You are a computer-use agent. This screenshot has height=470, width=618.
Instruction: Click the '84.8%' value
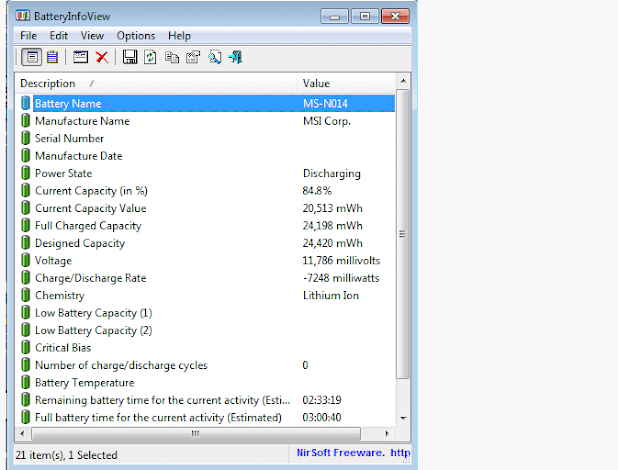point(317,191)
